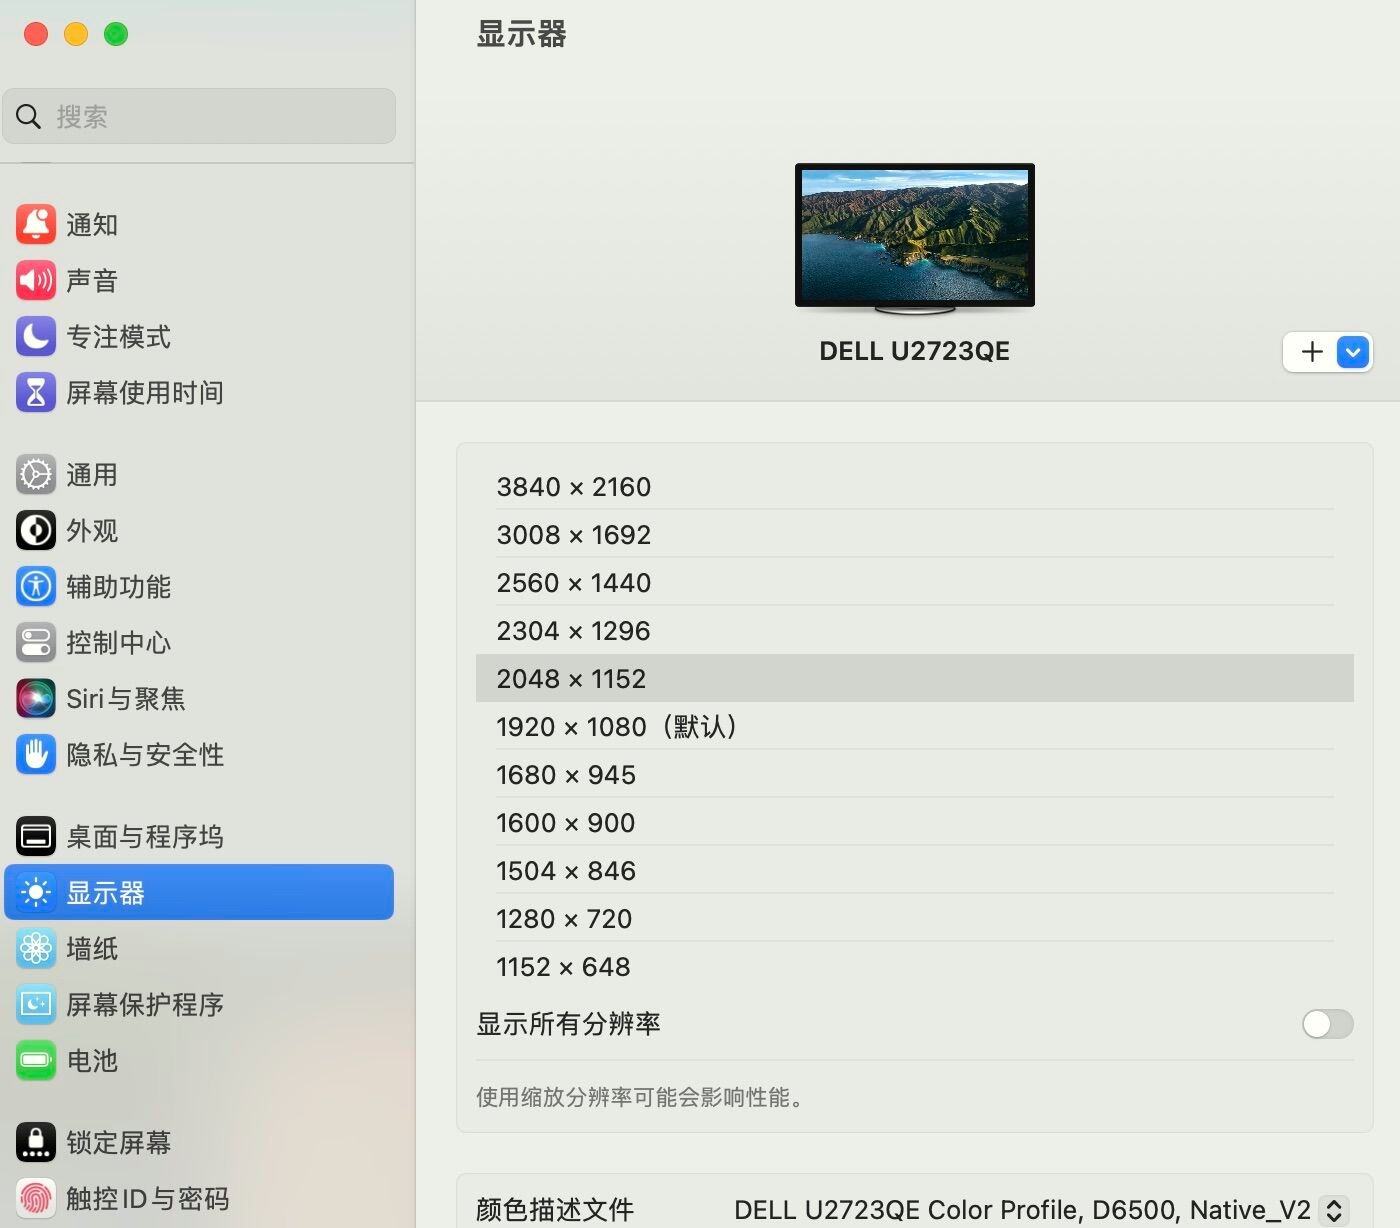This screenshot has height=1228, width=1400.
Task: Open 桌面与程序坞 settings pane
Action: click(x=199, y=836)
